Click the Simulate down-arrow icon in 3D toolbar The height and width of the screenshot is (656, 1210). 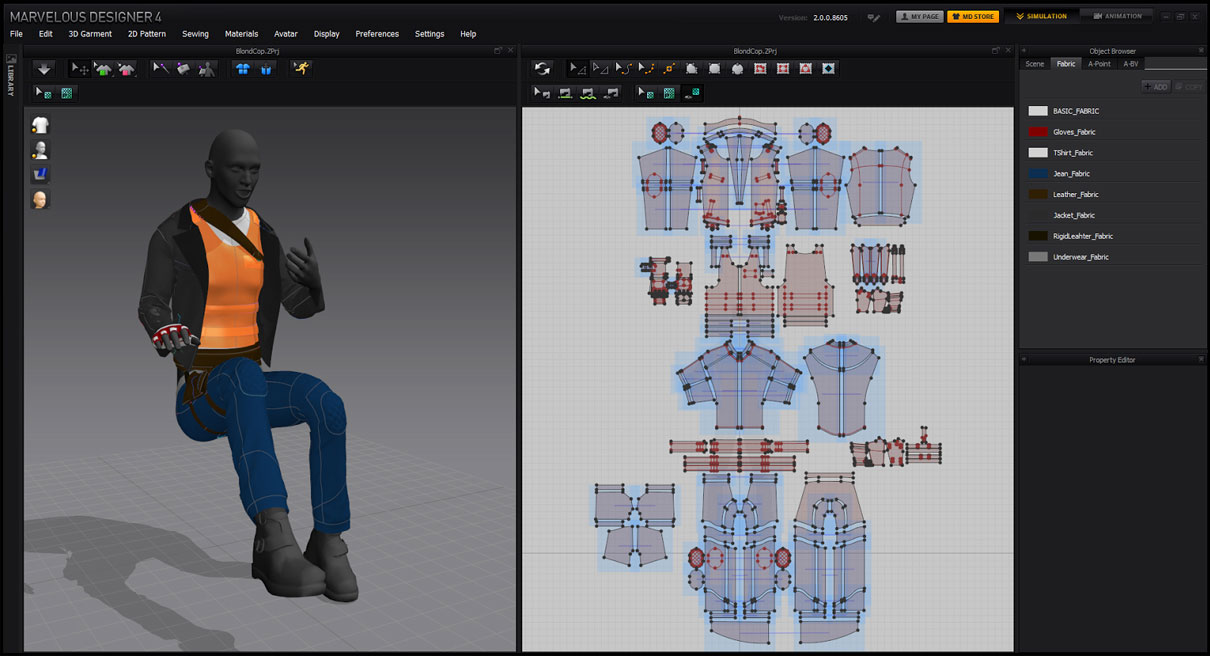(x=44, y=69)
